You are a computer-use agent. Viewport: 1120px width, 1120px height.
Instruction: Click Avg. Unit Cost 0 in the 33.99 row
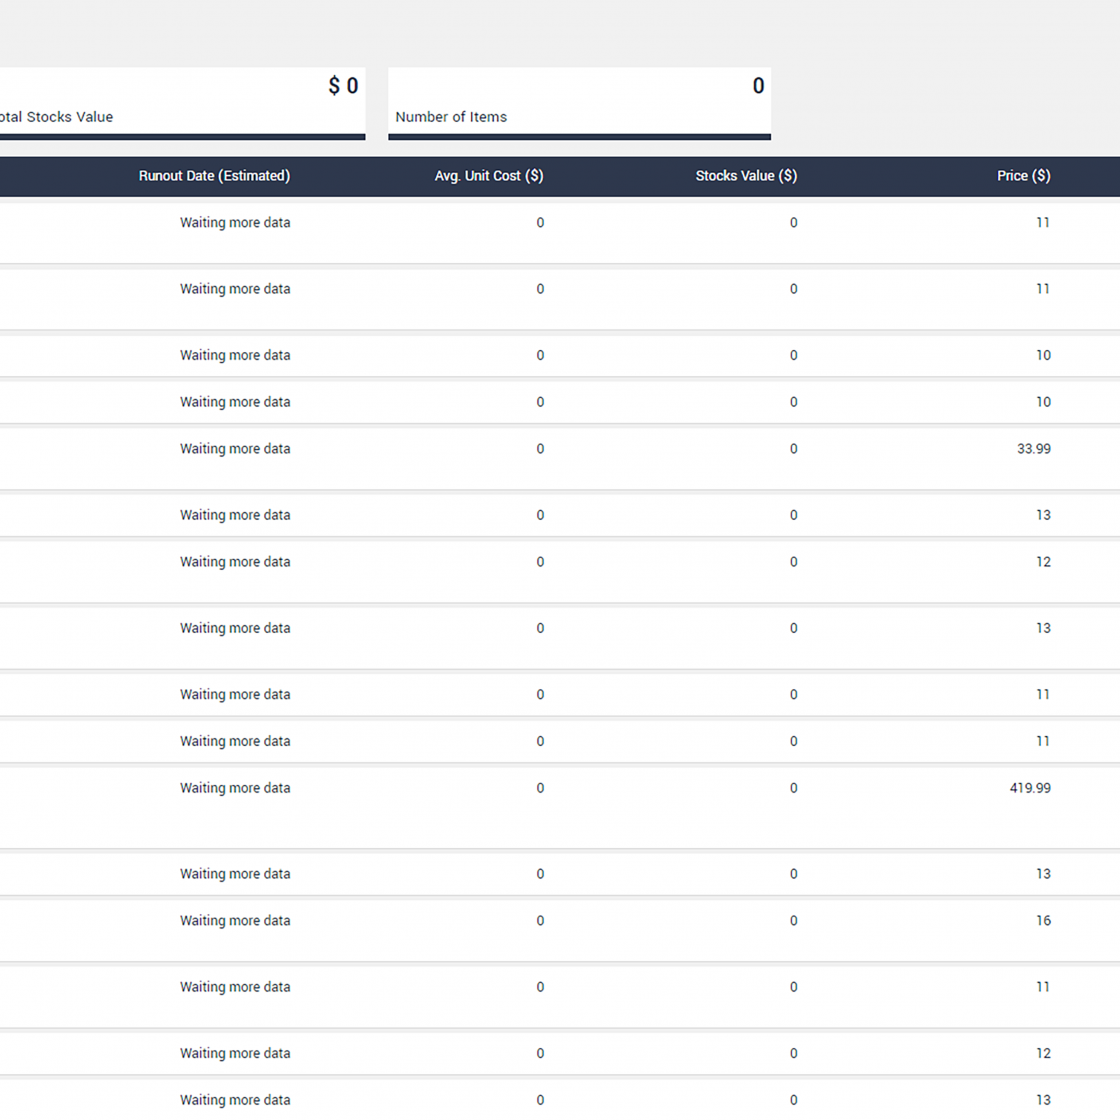point(540,449)
